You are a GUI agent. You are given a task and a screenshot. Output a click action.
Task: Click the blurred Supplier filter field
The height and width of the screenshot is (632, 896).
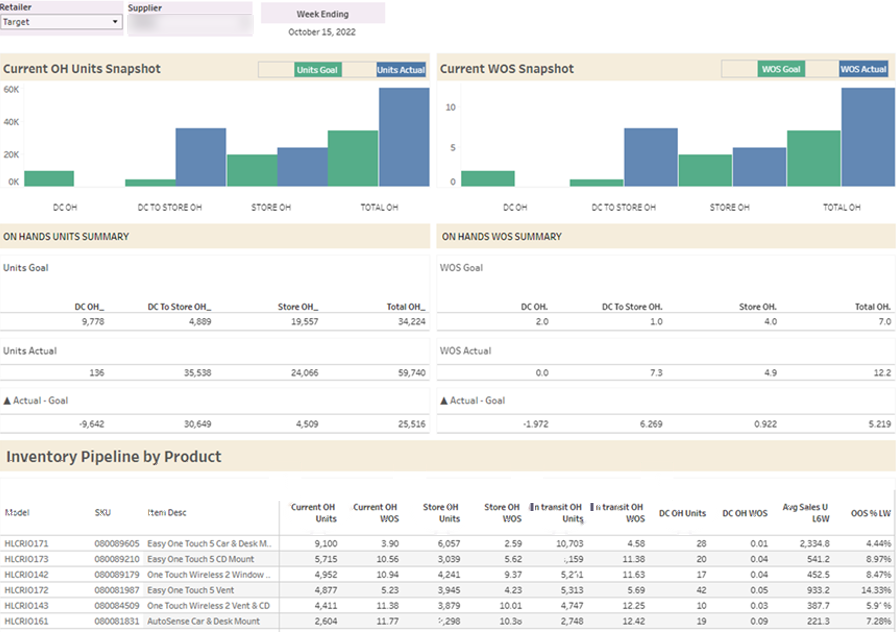[x=190, y=25]
